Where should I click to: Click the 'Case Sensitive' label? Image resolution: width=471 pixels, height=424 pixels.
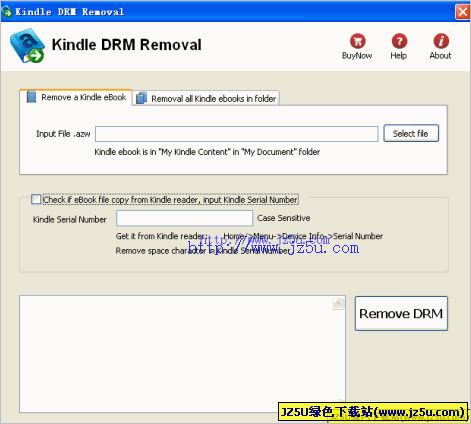coord(283,218)
